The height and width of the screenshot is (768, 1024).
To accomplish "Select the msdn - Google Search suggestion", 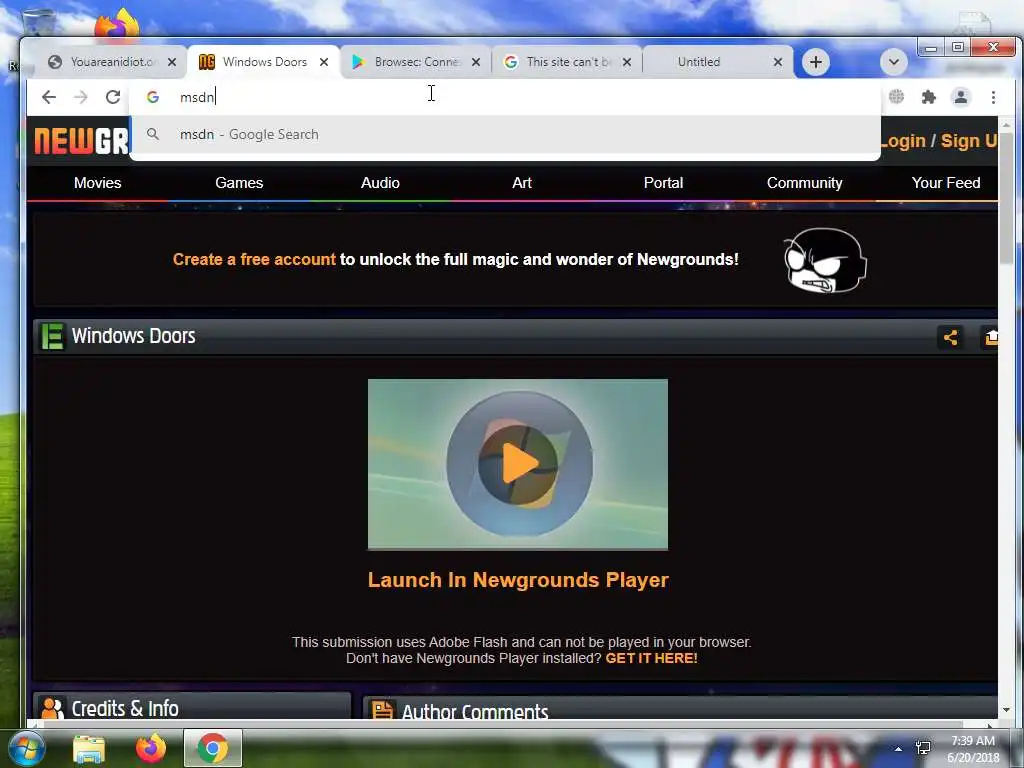I will pos(505,135).
